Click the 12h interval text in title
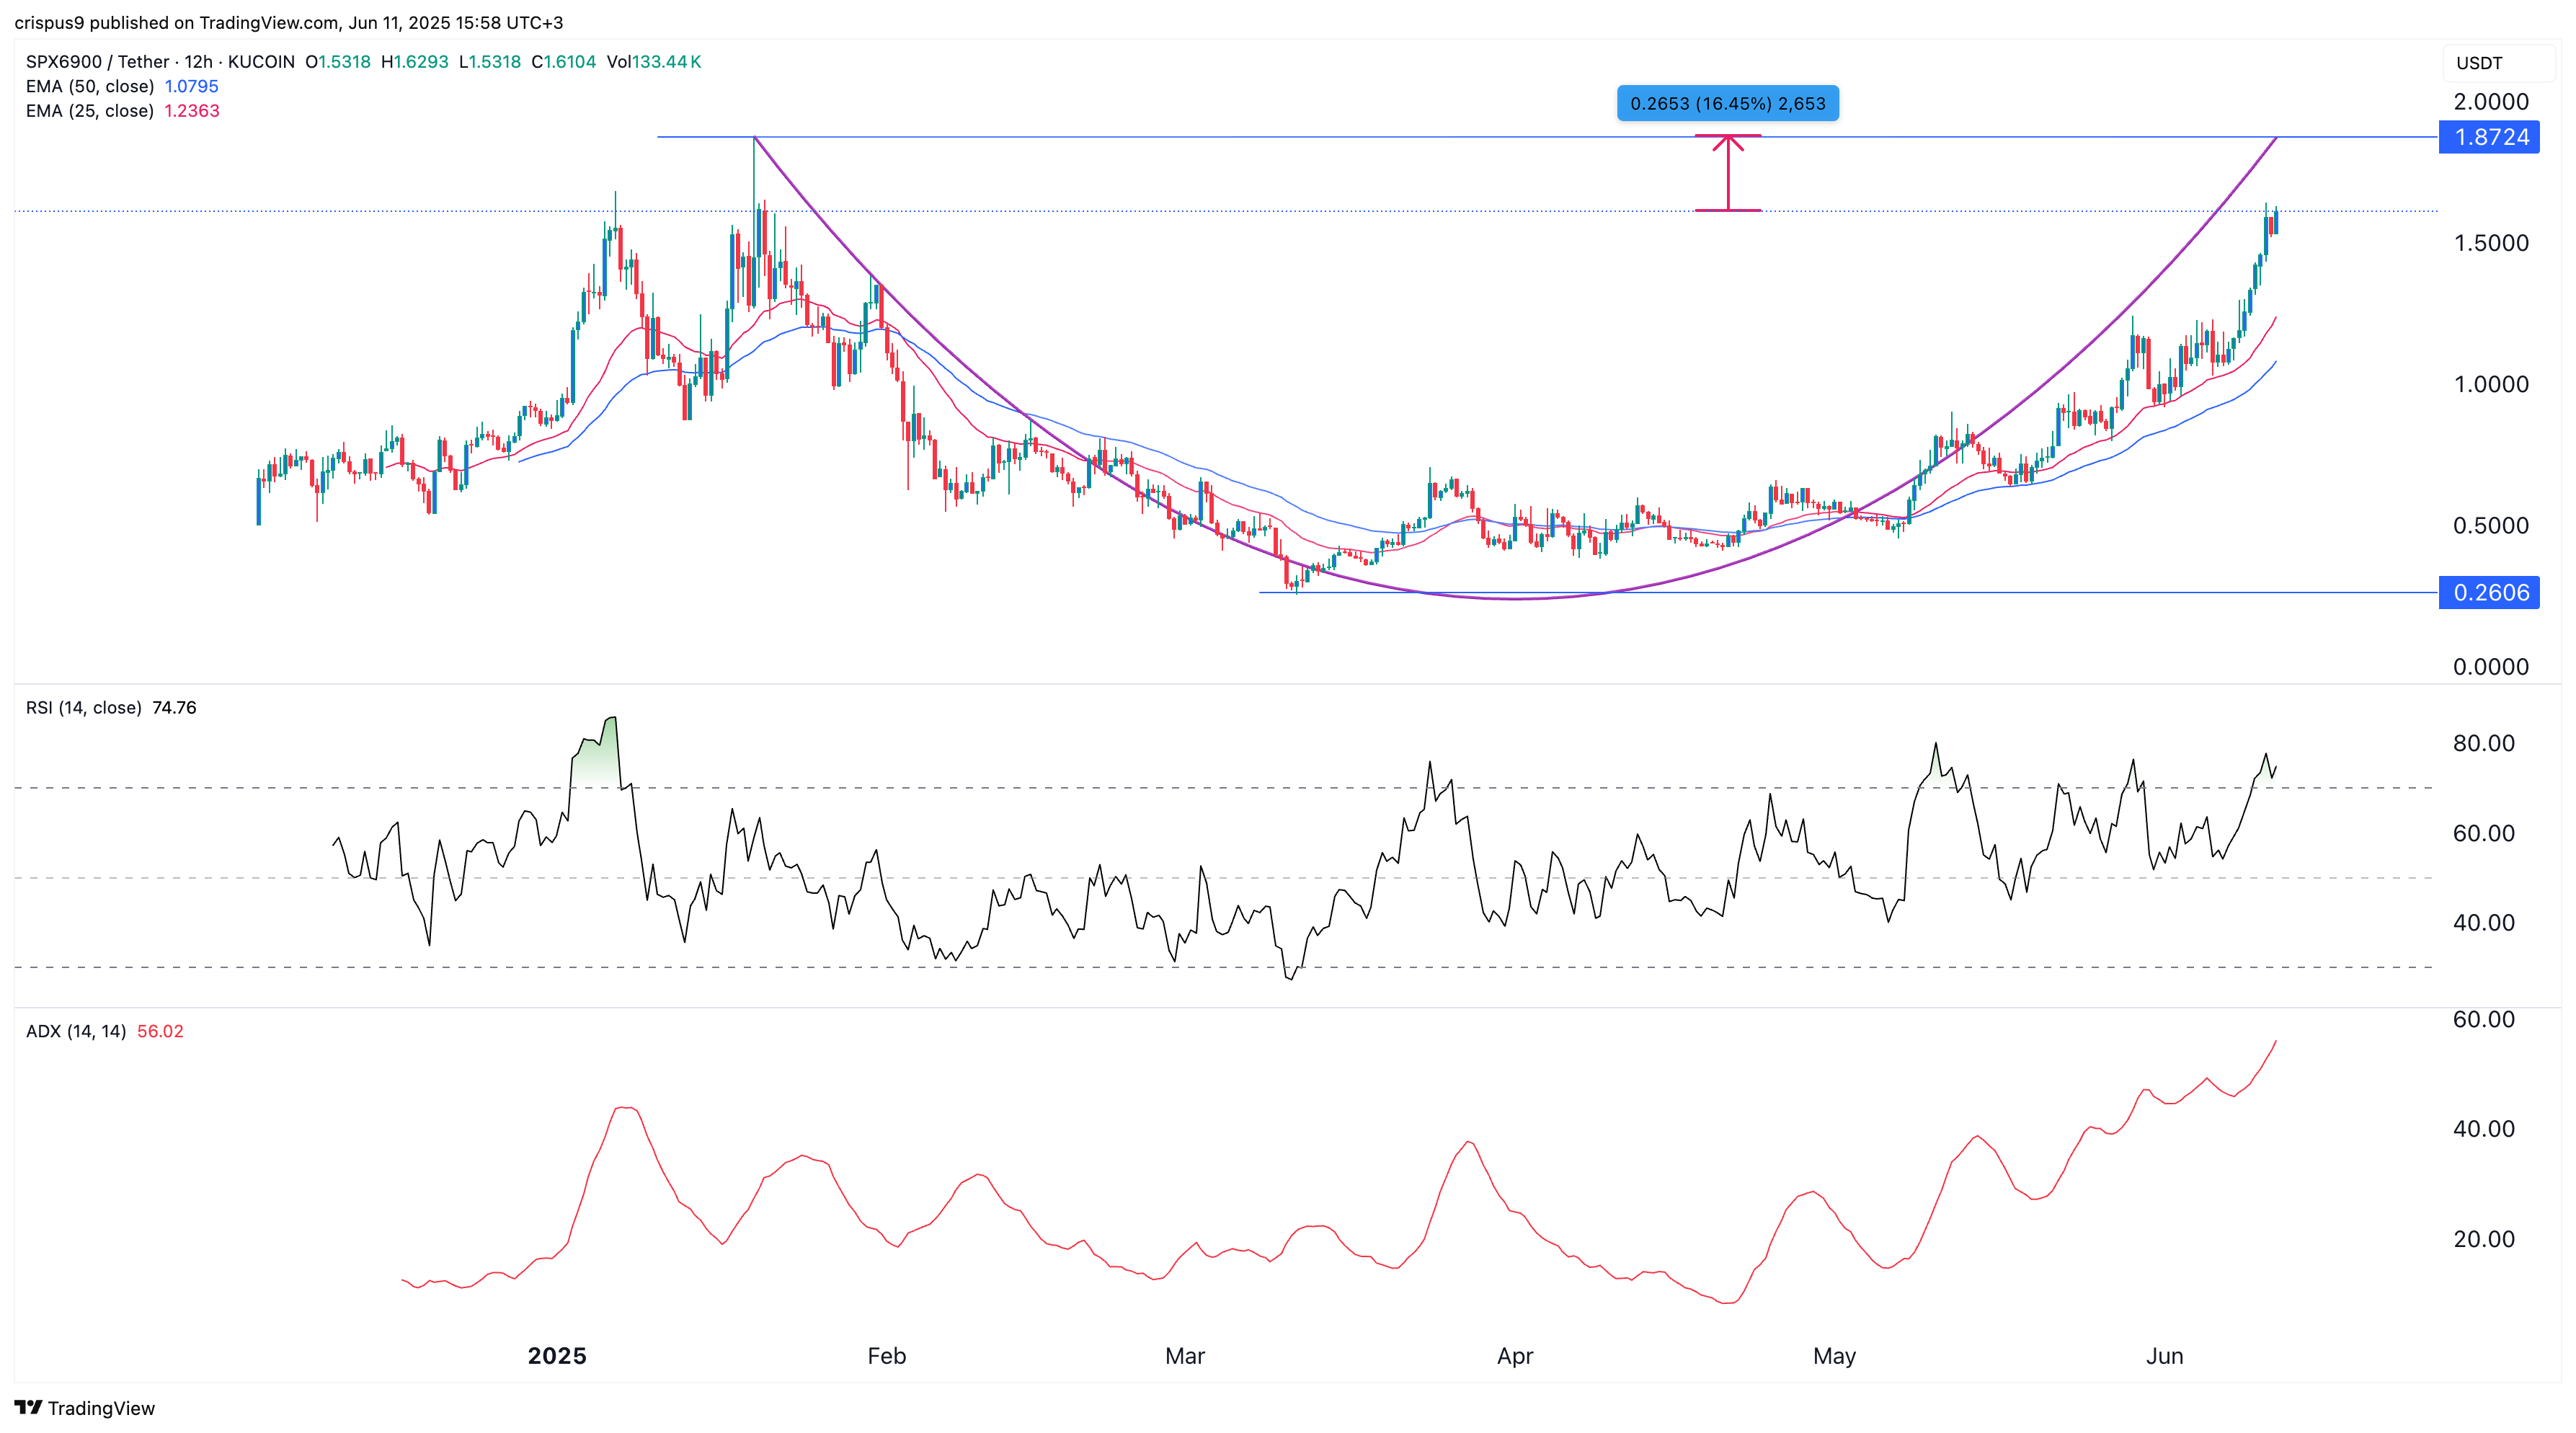 [x=198, y=62]
